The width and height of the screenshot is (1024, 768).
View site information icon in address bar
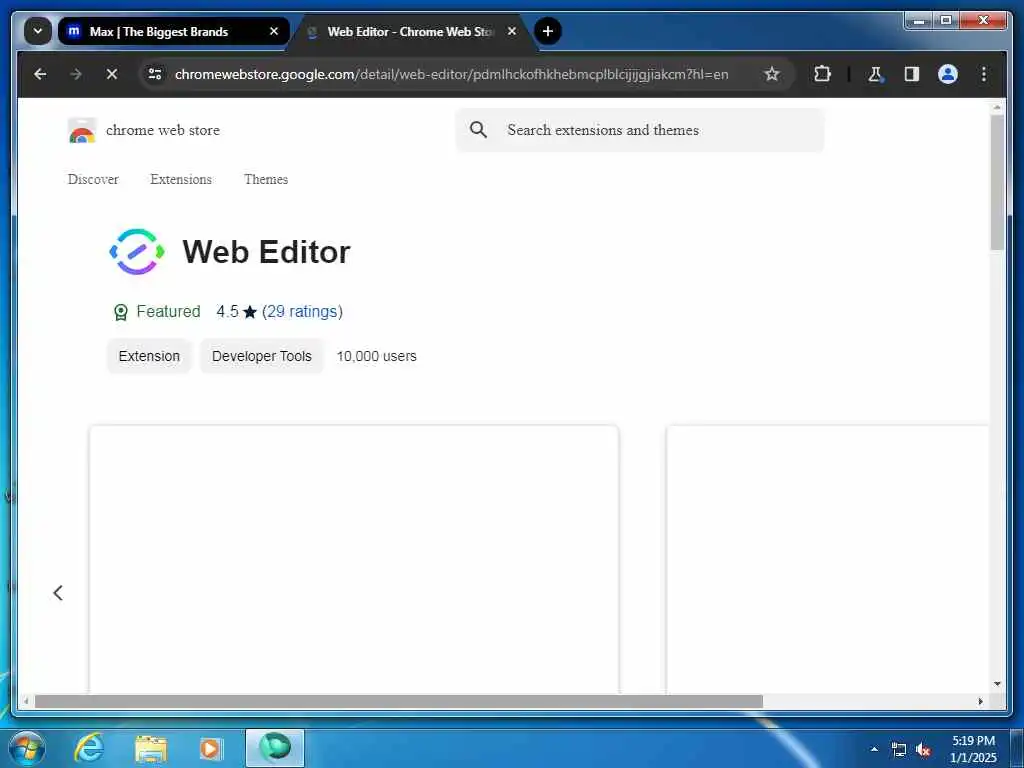point(155,74)
